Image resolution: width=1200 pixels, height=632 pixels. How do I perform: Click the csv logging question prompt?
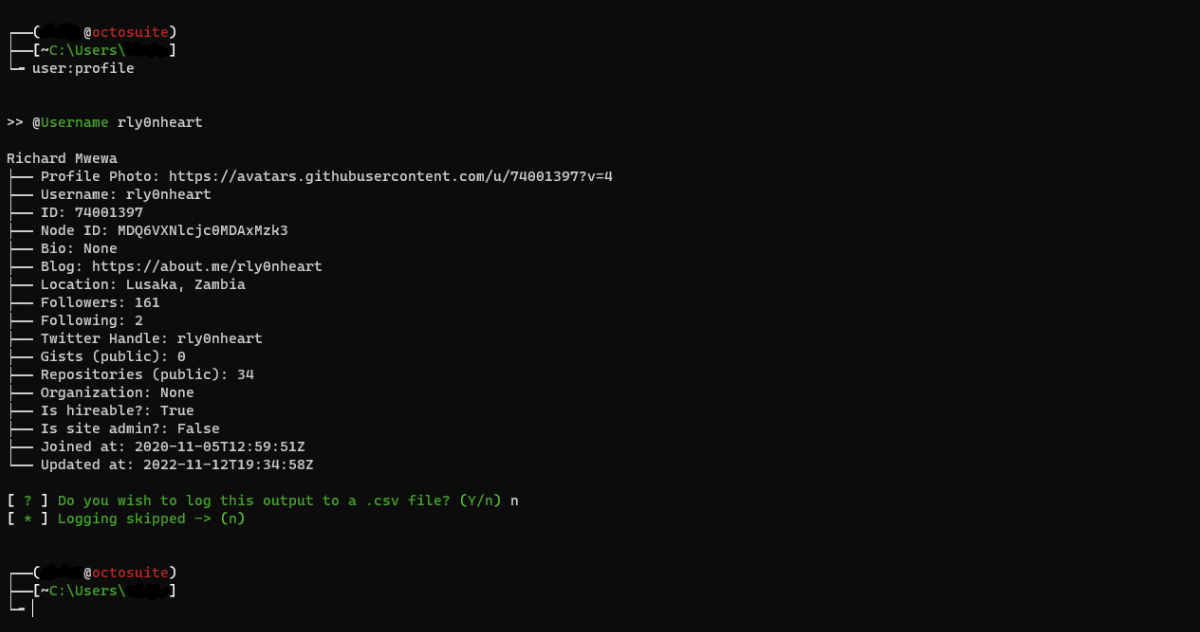(x=280, y=500)
